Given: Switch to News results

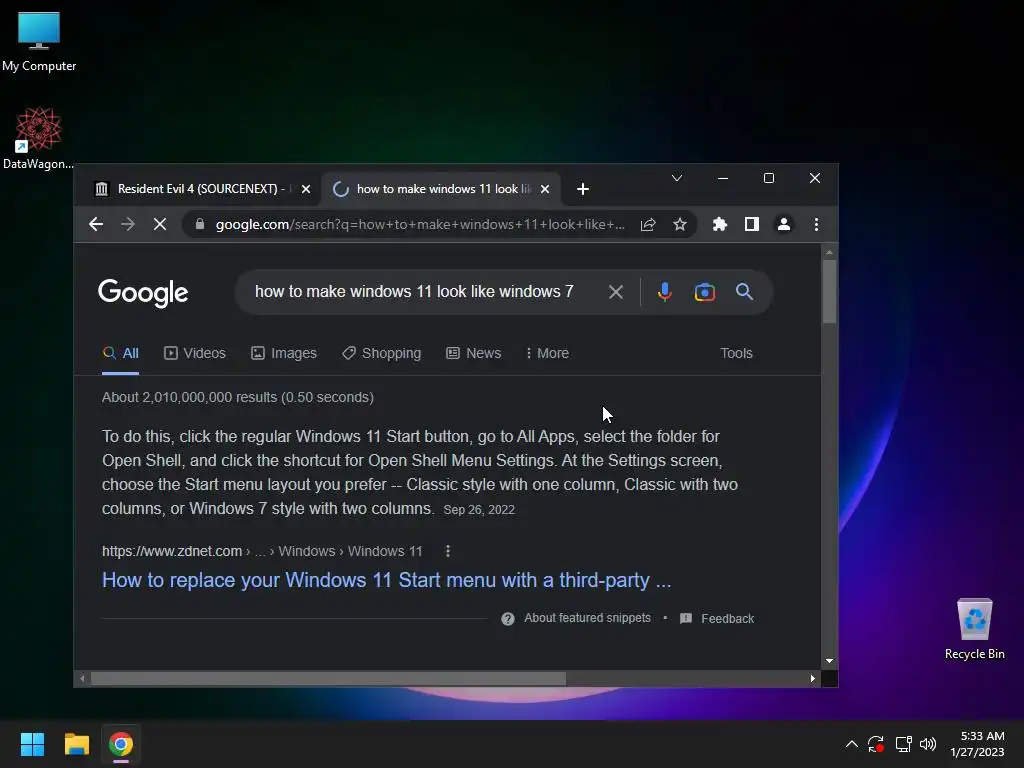Looking at the screenshot, I should click(473, 353).
